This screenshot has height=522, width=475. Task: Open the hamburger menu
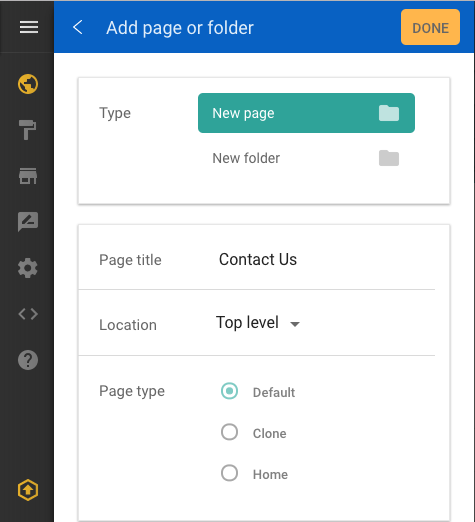[29, 27]
